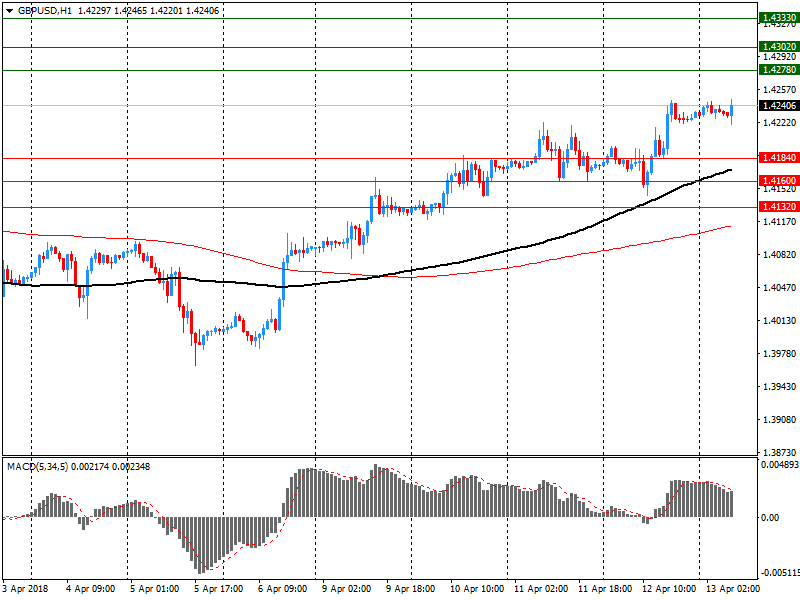Click the MACD scale value 0.004893
Screen dimensions: 800x600
click(x=780, y=464)
